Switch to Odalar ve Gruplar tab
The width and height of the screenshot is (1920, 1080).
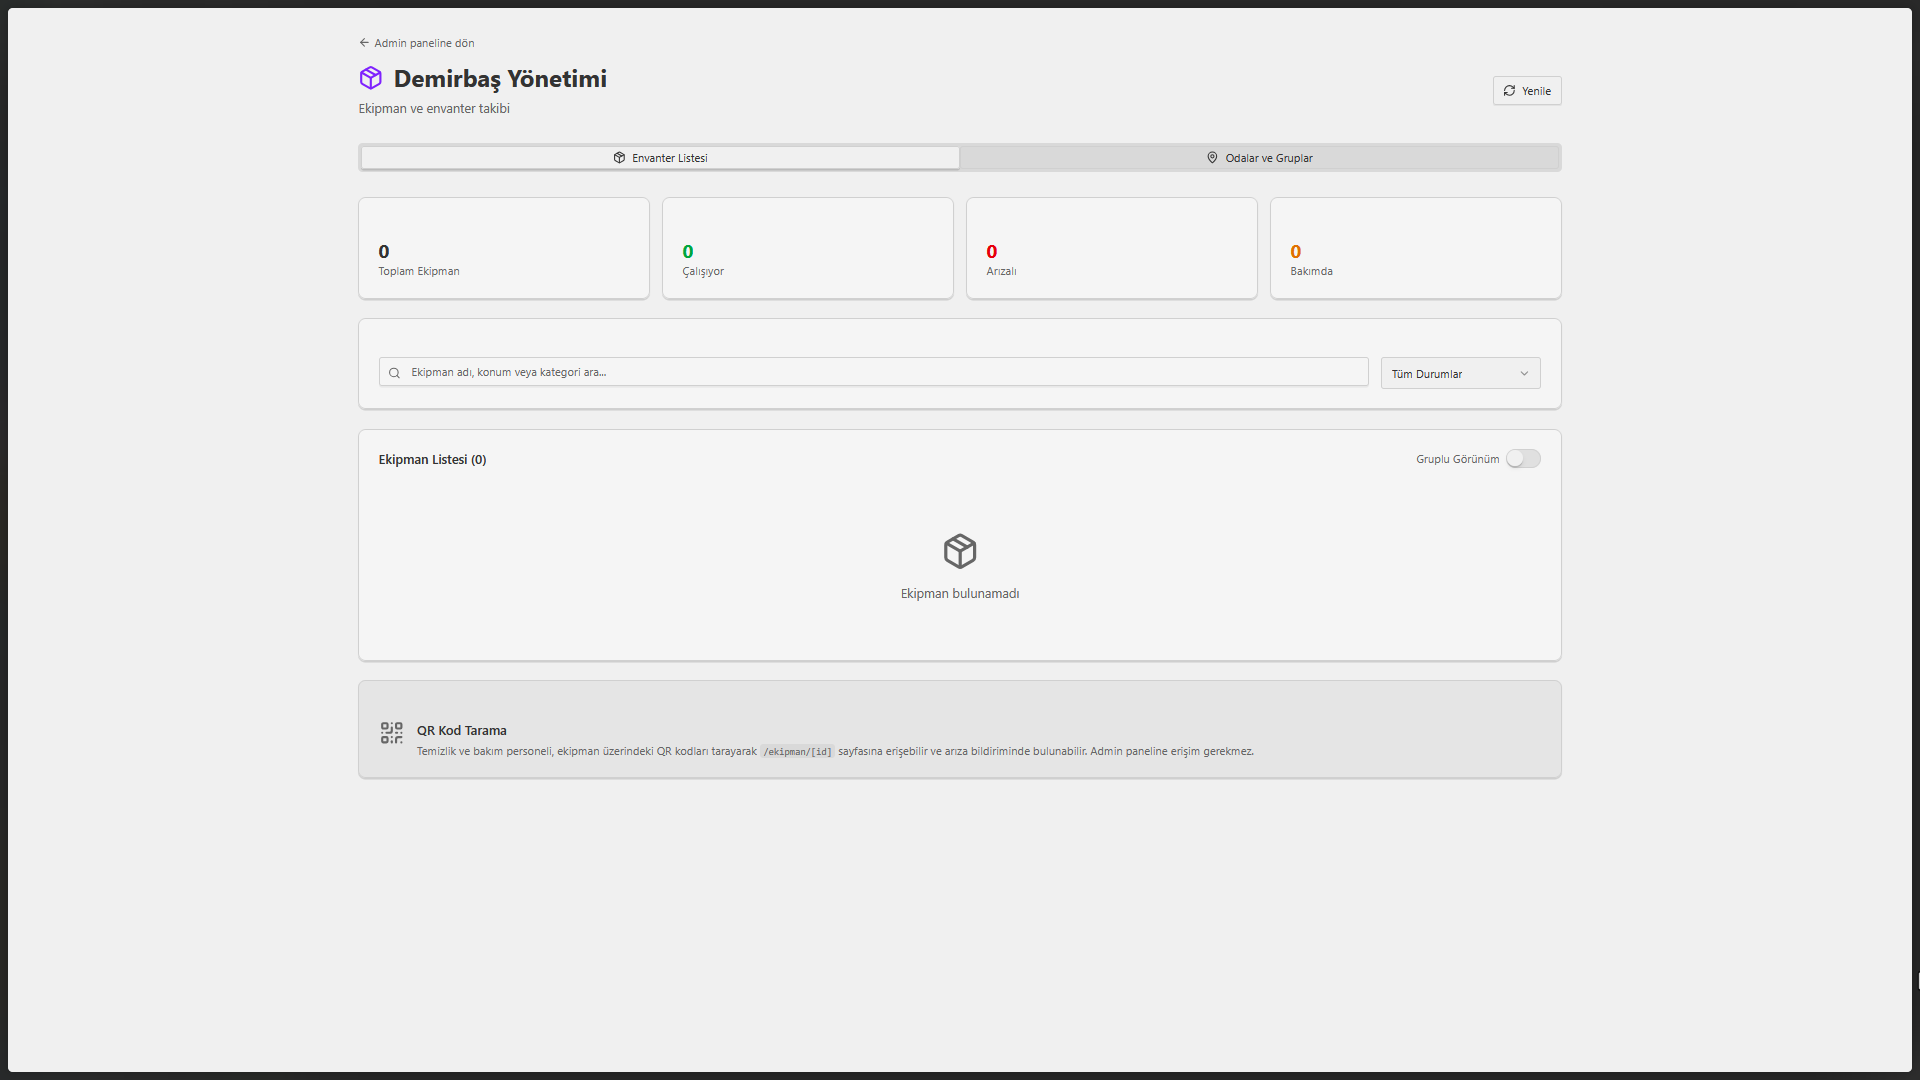pos(1259,158)
